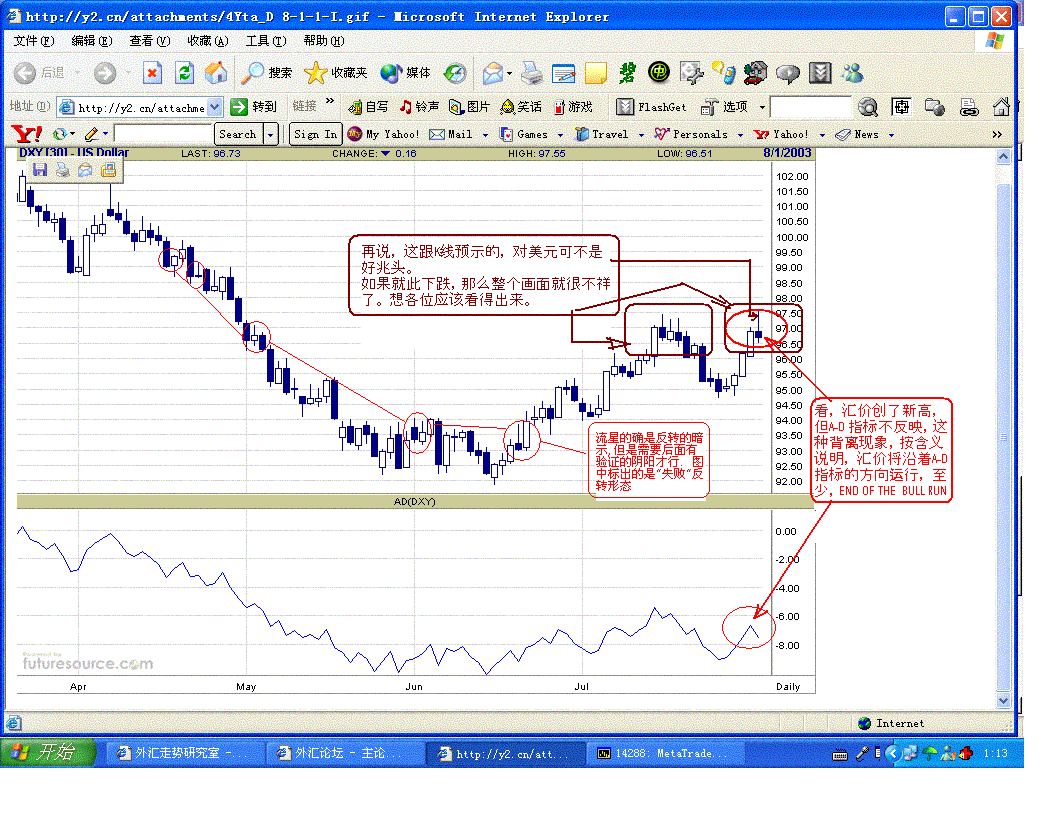This screenshot has width=1054, height=832.
Task: Go to the Home page icon
Action: click(x=216, y=73)
